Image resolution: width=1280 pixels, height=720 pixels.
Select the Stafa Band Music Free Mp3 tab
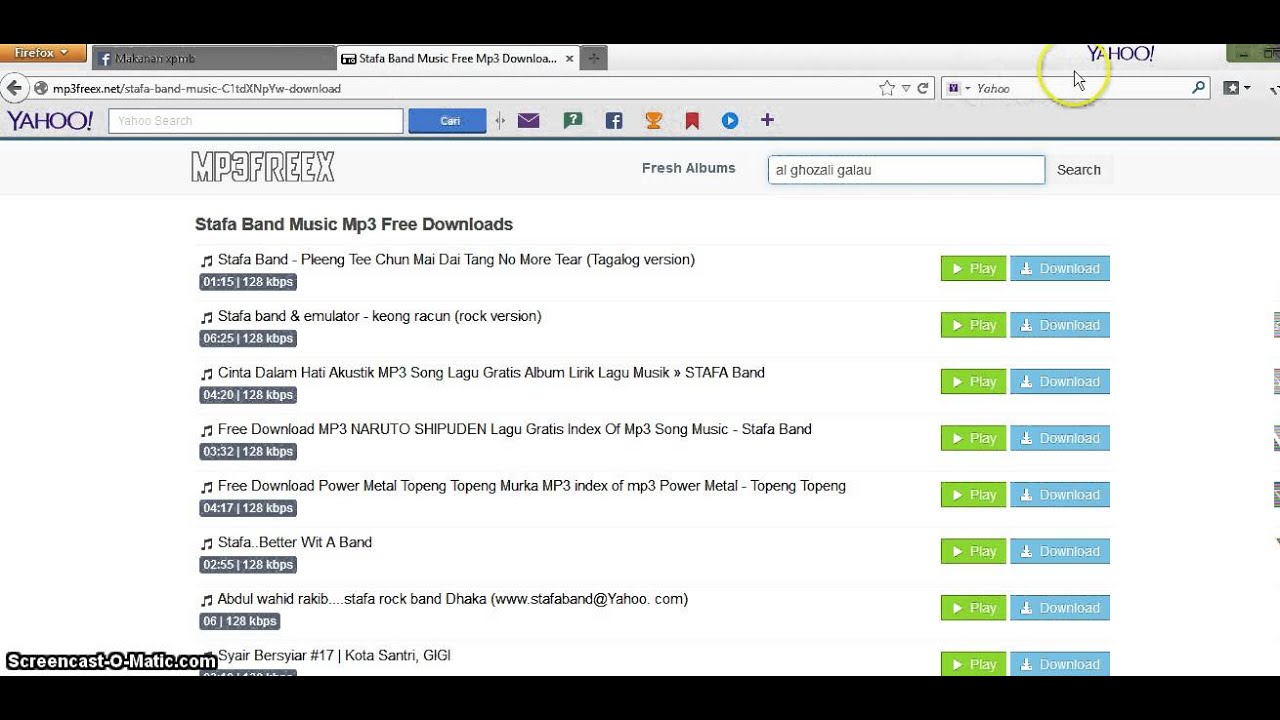click(x=458, y=59)
